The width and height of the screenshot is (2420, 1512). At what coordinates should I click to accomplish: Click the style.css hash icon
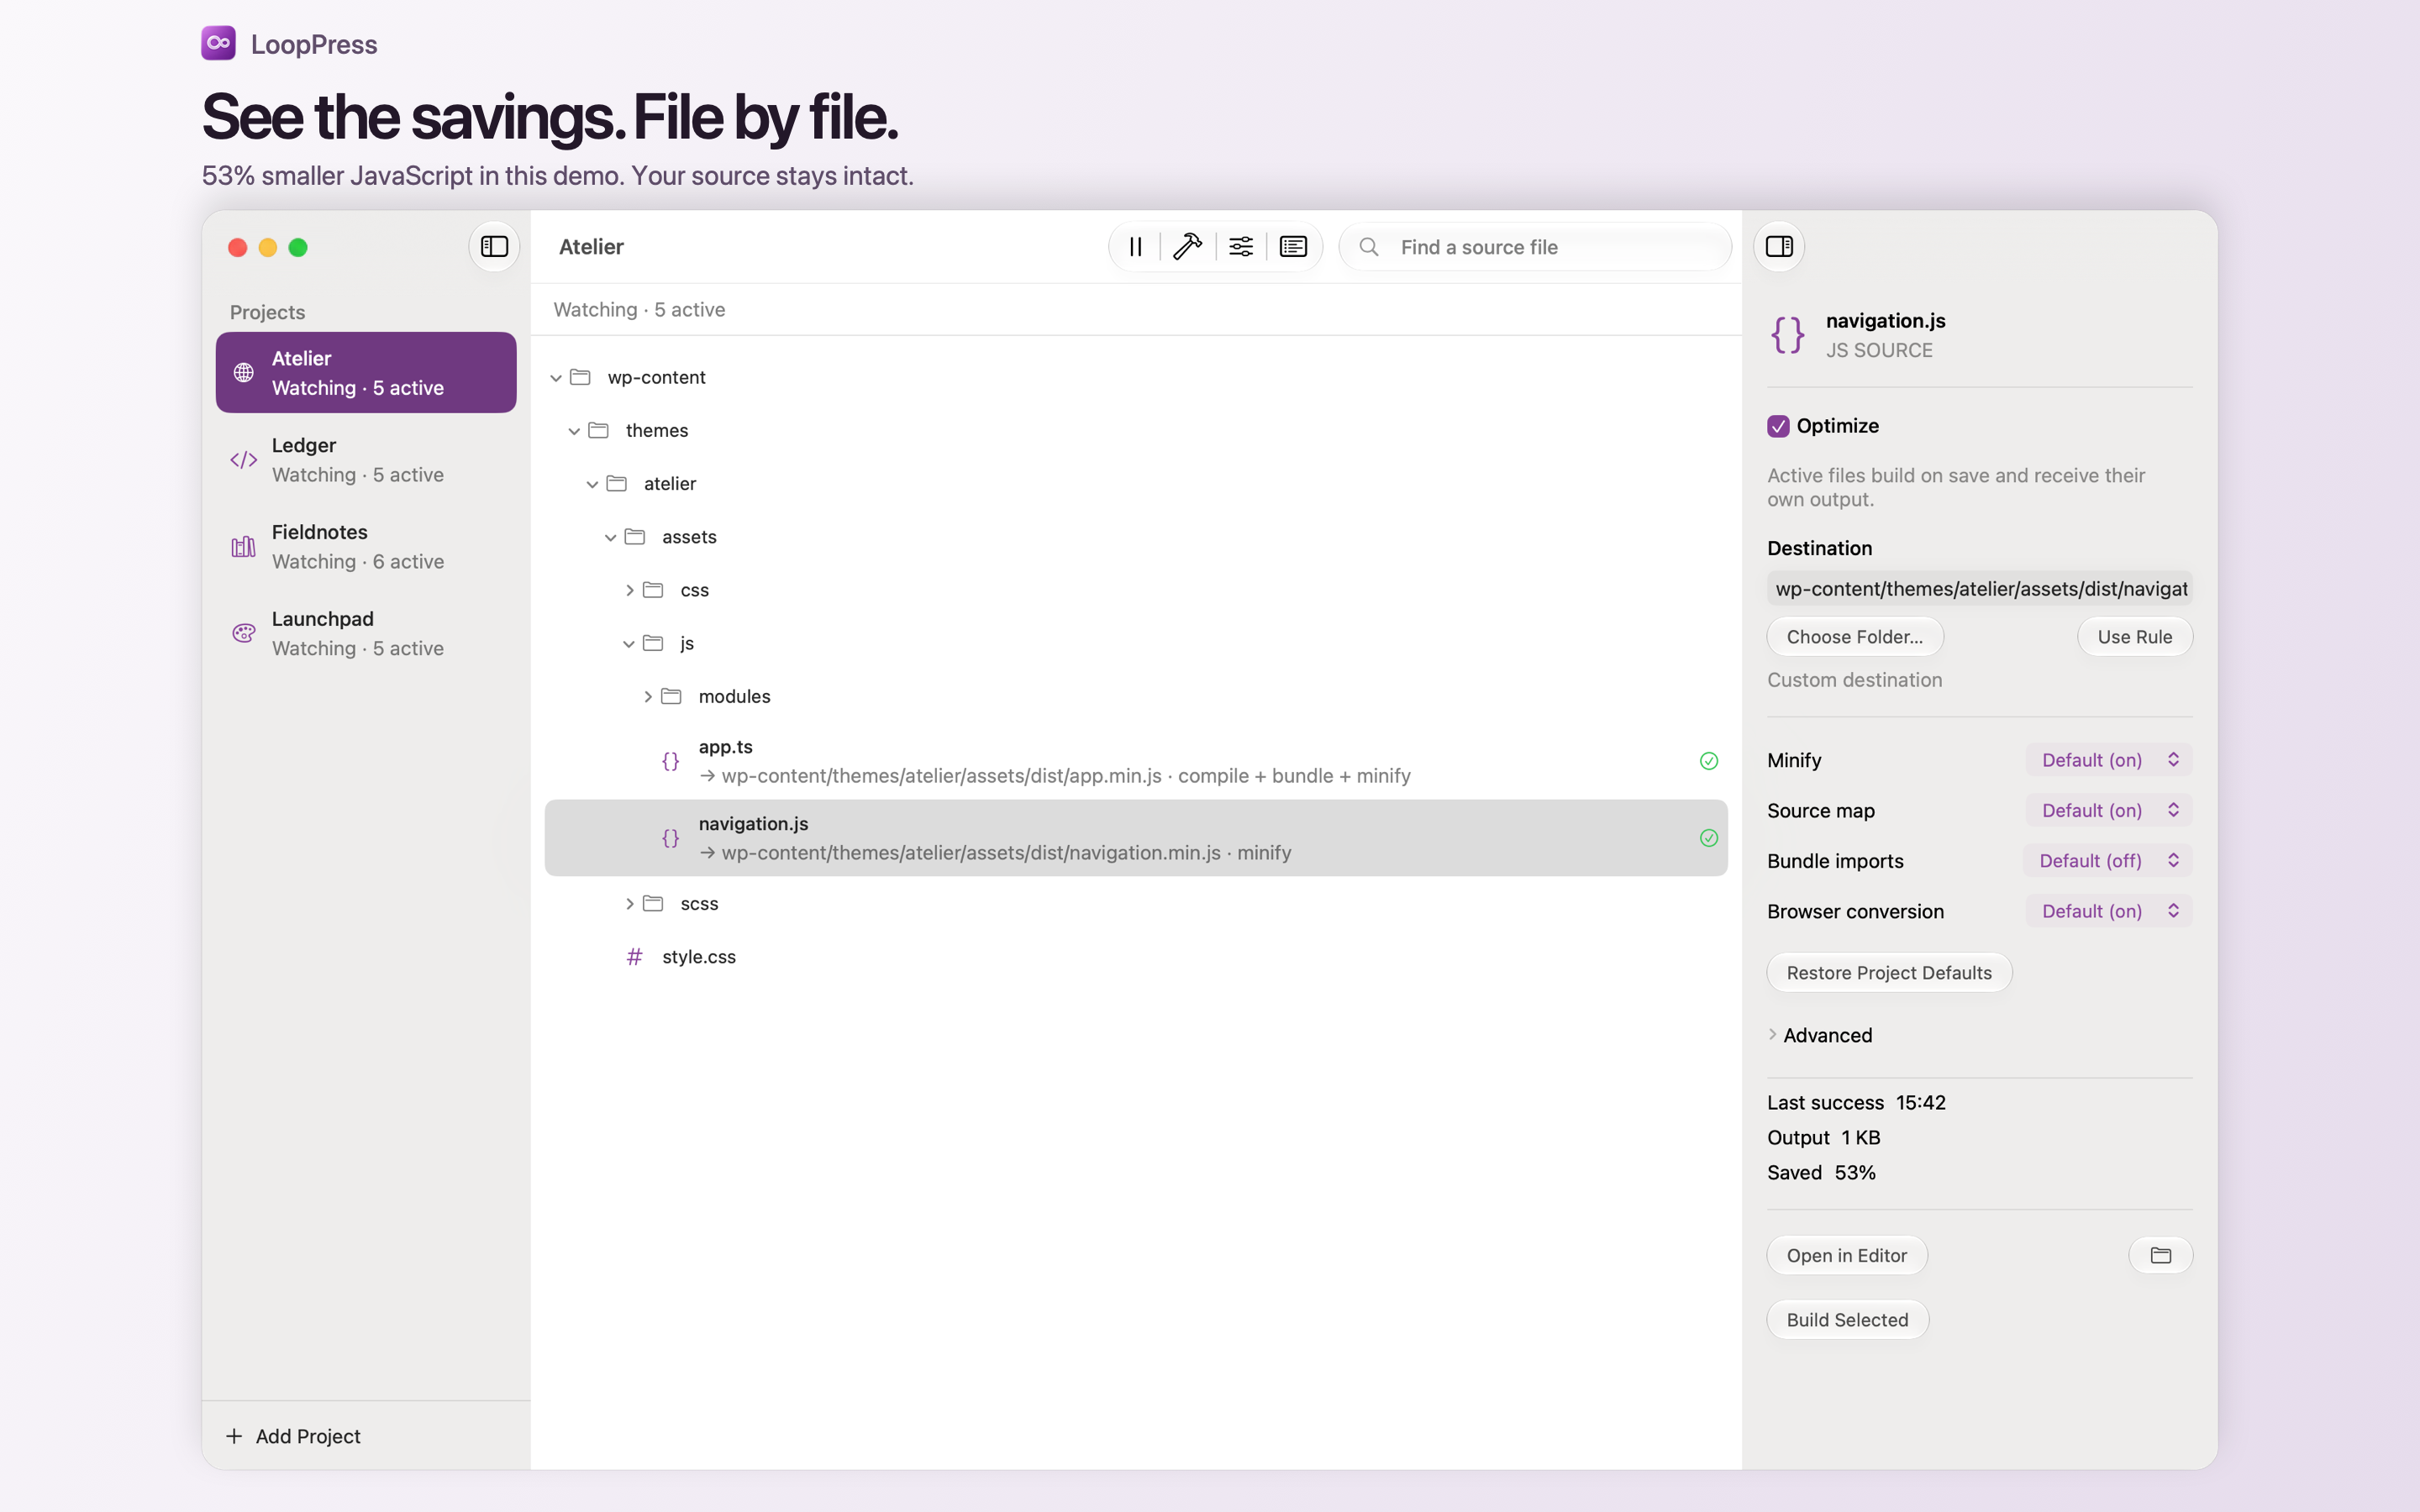[634, 957]
